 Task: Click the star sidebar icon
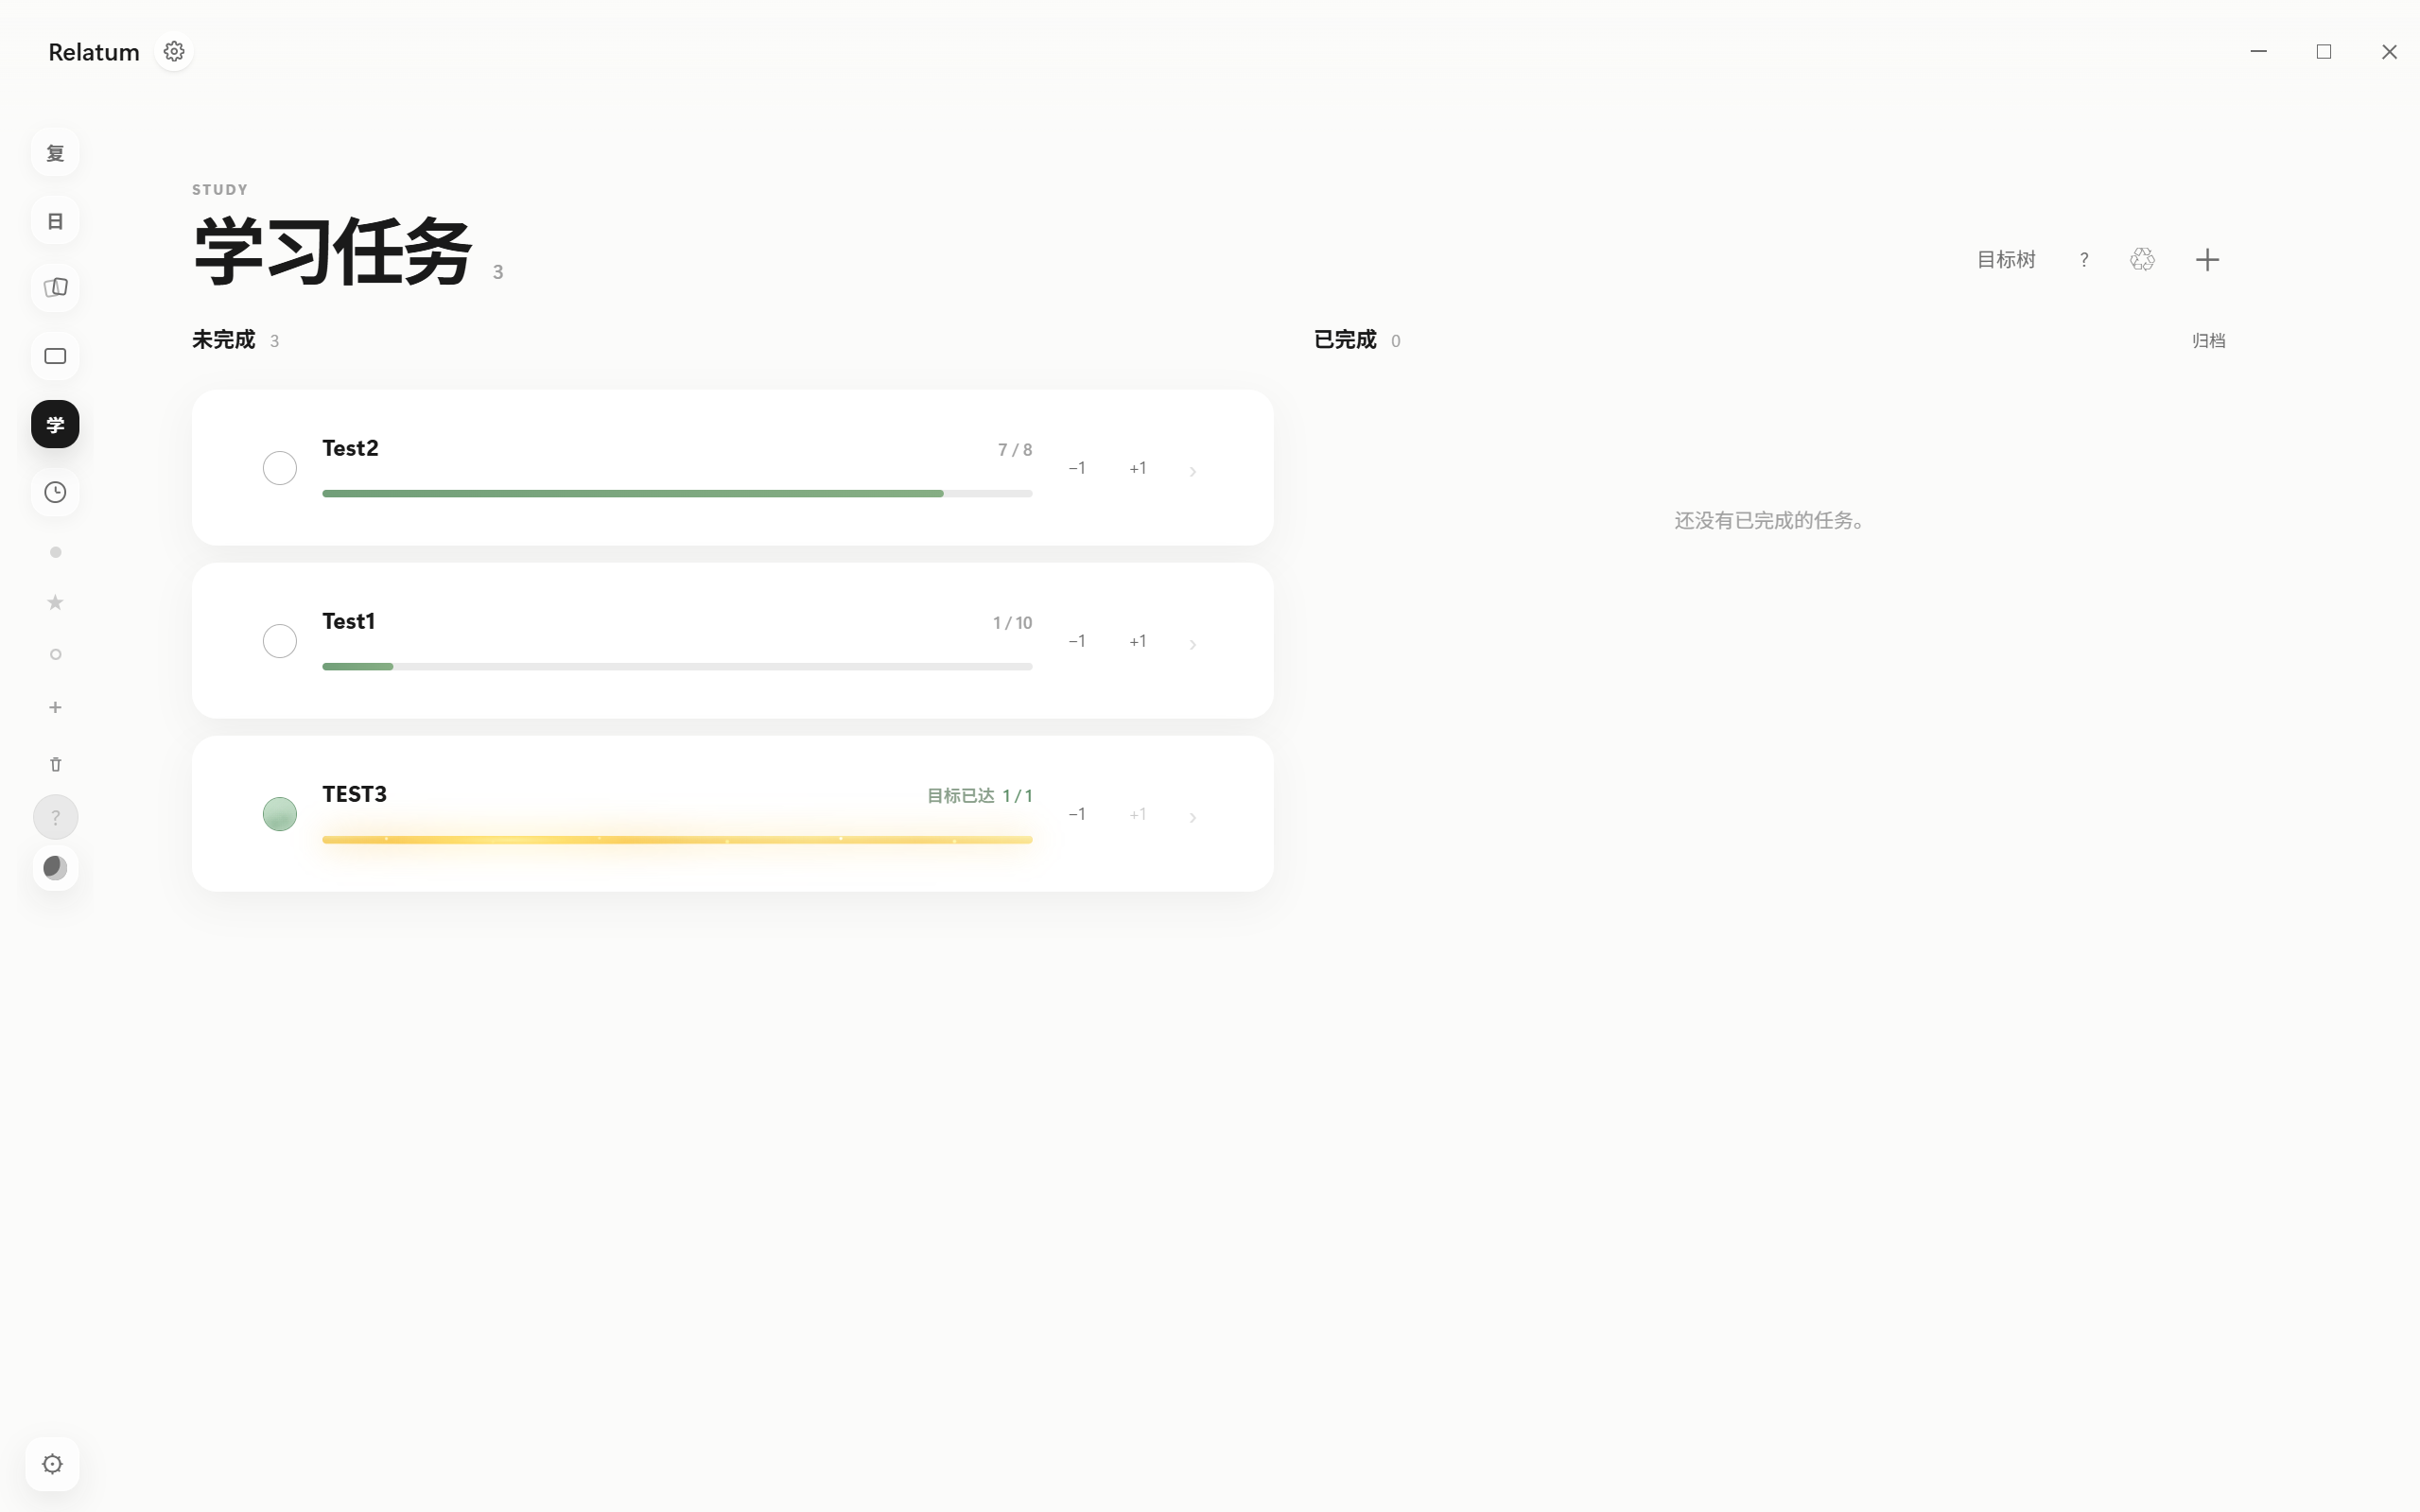click(56, 602)
